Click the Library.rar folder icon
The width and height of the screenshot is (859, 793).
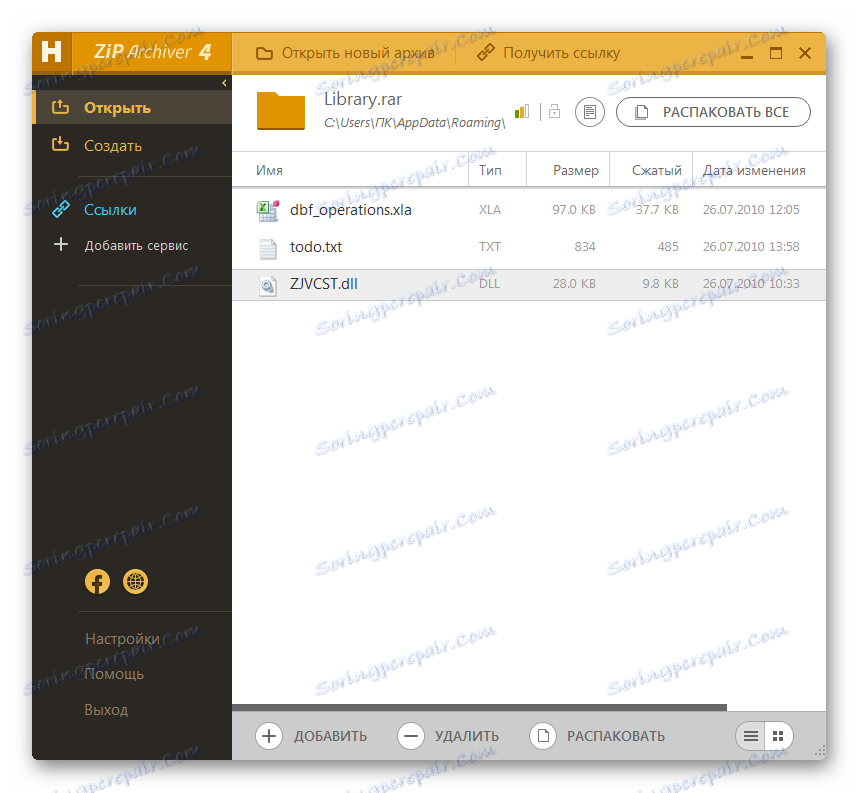pos(280,111)
